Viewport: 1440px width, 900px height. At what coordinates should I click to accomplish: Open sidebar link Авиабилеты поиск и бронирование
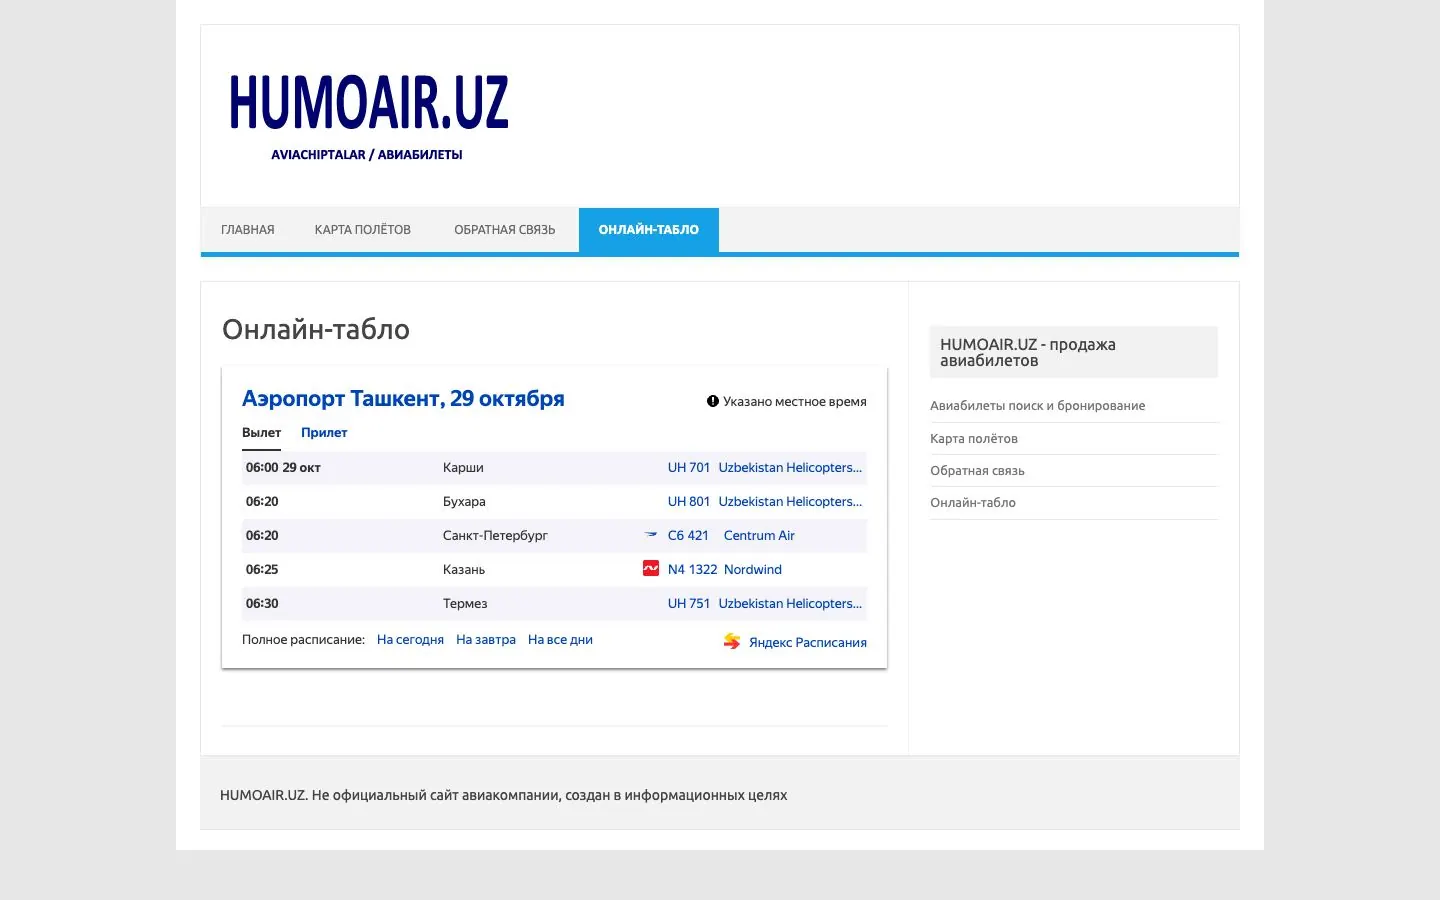pos(1038,406)
